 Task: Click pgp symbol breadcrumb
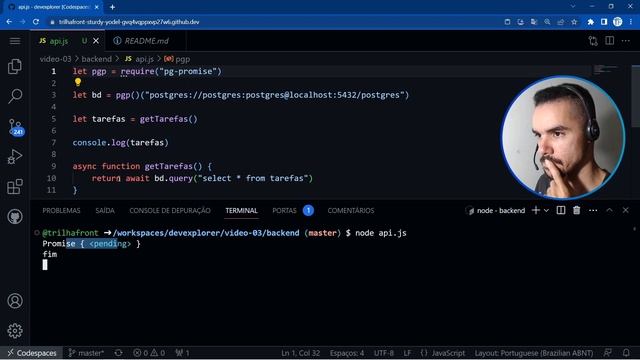point(178,59)
